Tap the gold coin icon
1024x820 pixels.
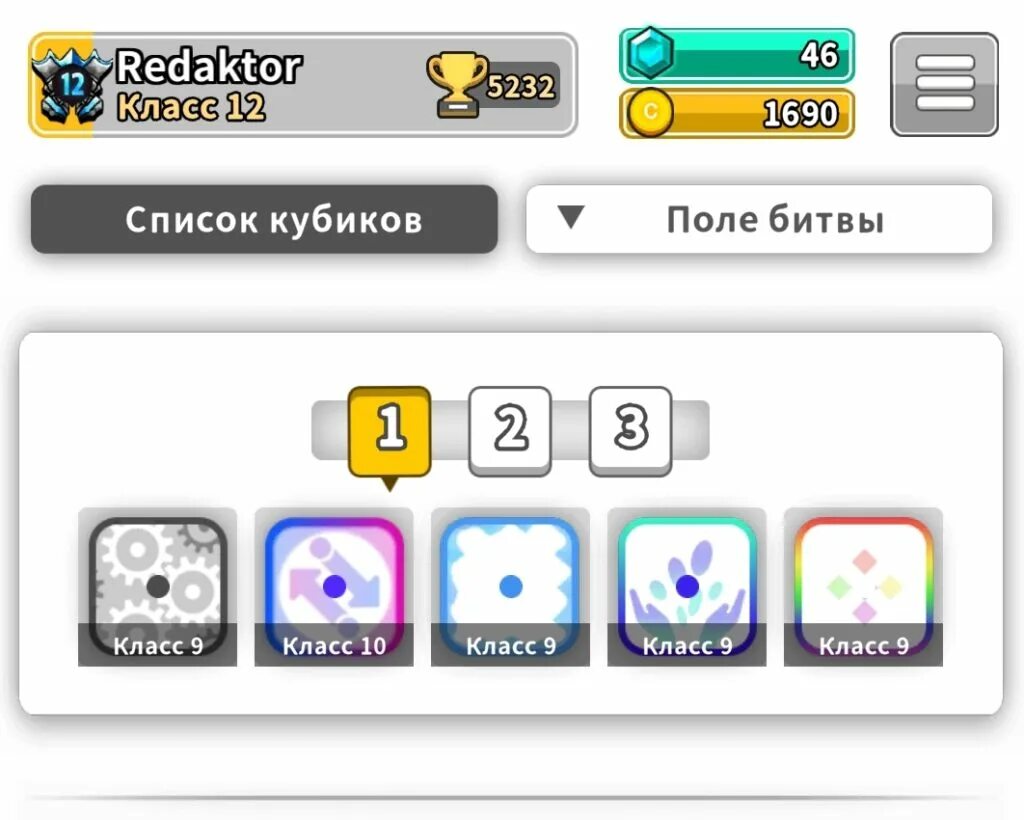click(x=650, y=112)
